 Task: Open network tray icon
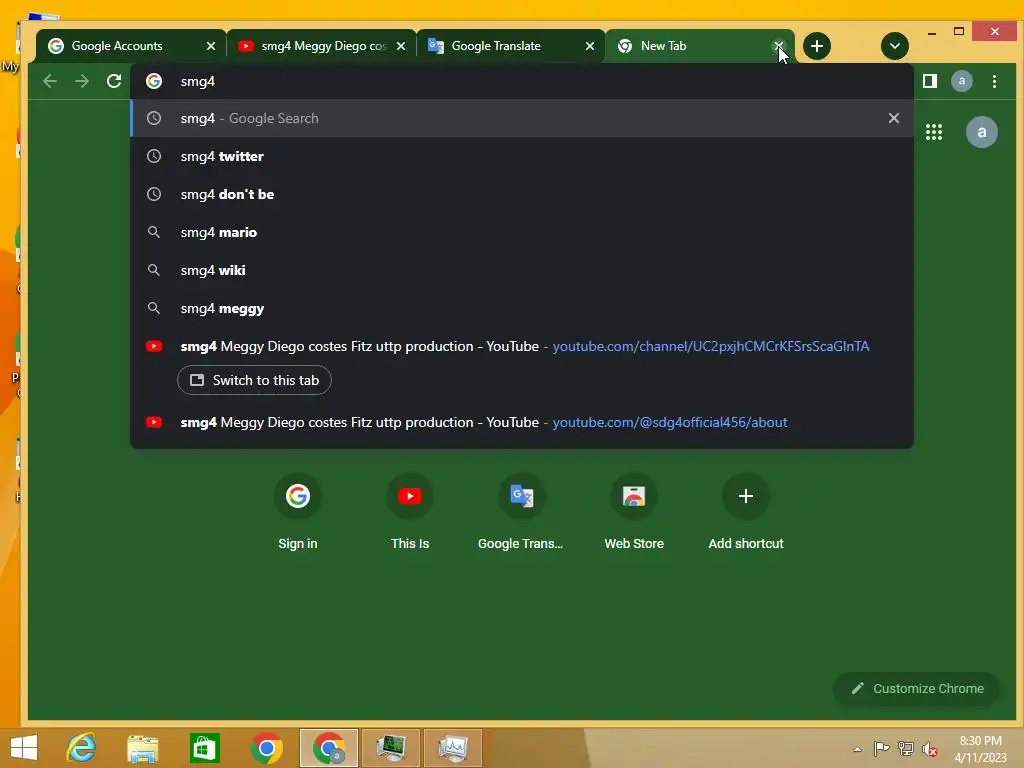coord(905,748)
